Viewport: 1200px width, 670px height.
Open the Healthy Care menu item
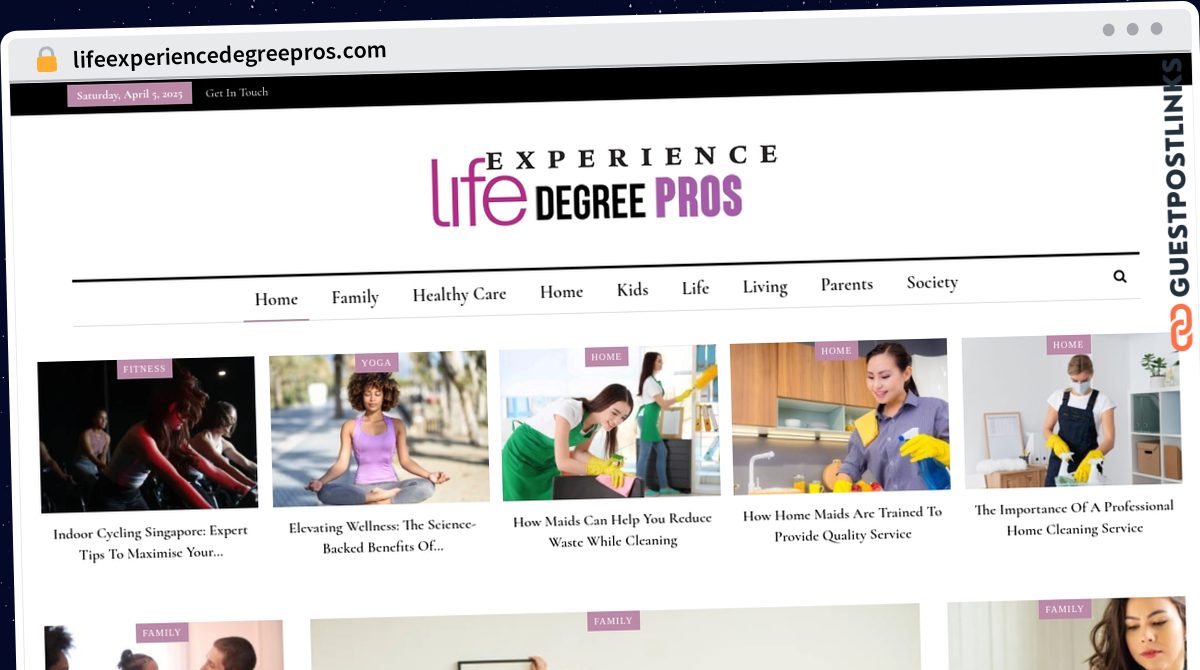459,294
